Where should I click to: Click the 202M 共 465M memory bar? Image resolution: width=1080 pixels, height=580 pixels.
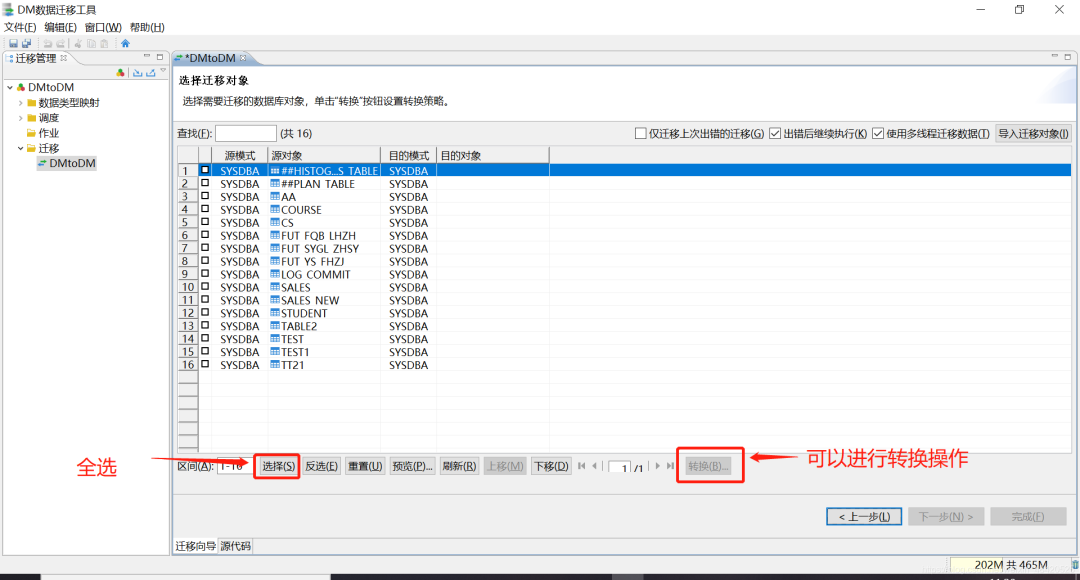[1010, 566]
